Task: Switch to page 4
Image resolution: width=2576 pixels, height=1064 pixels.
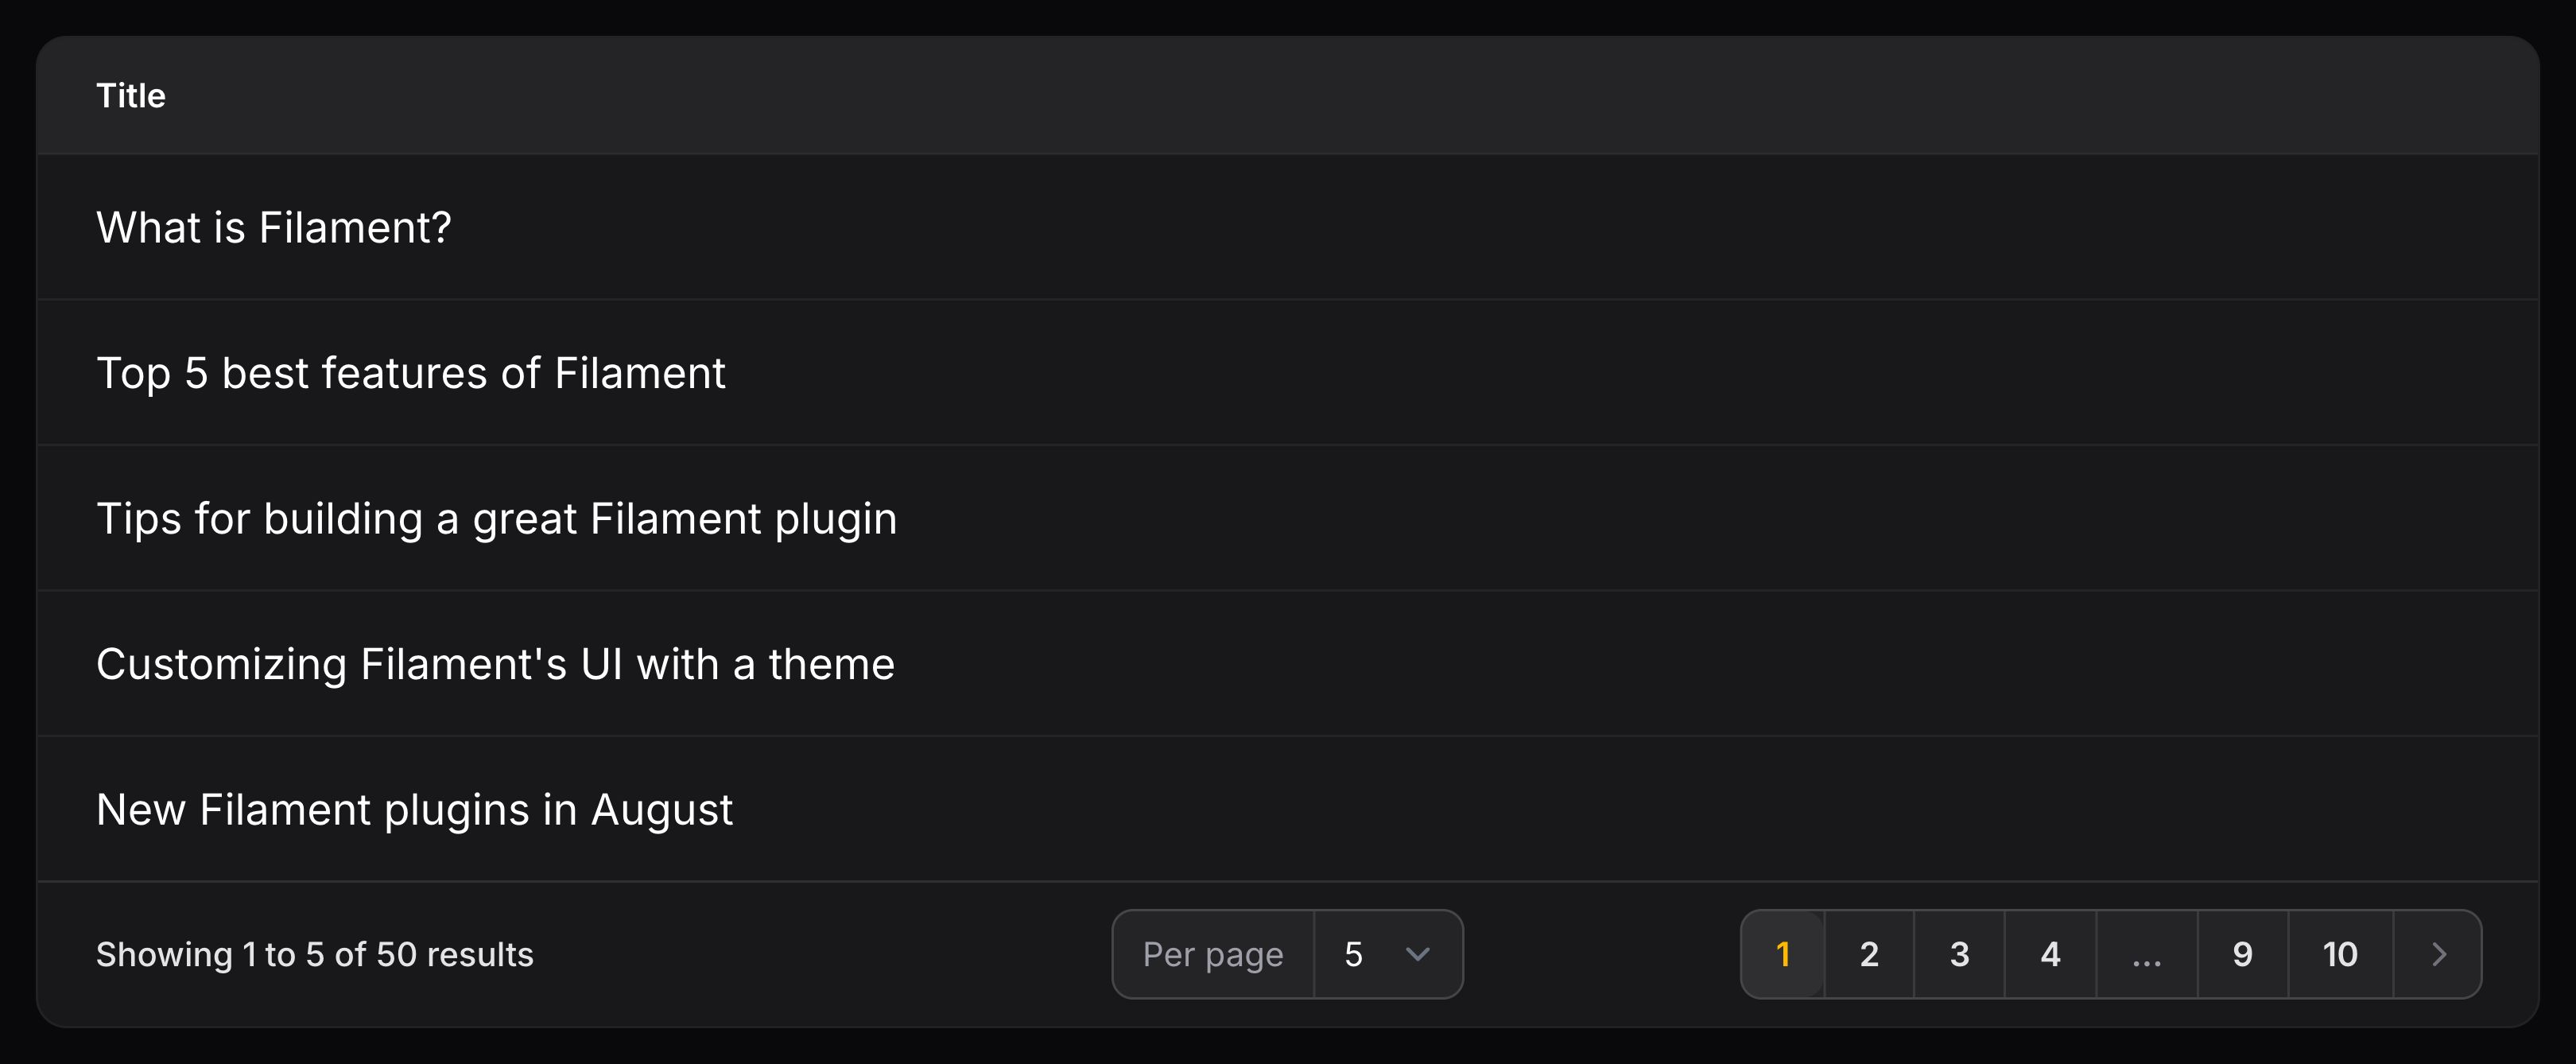Action: [2050, 954]
